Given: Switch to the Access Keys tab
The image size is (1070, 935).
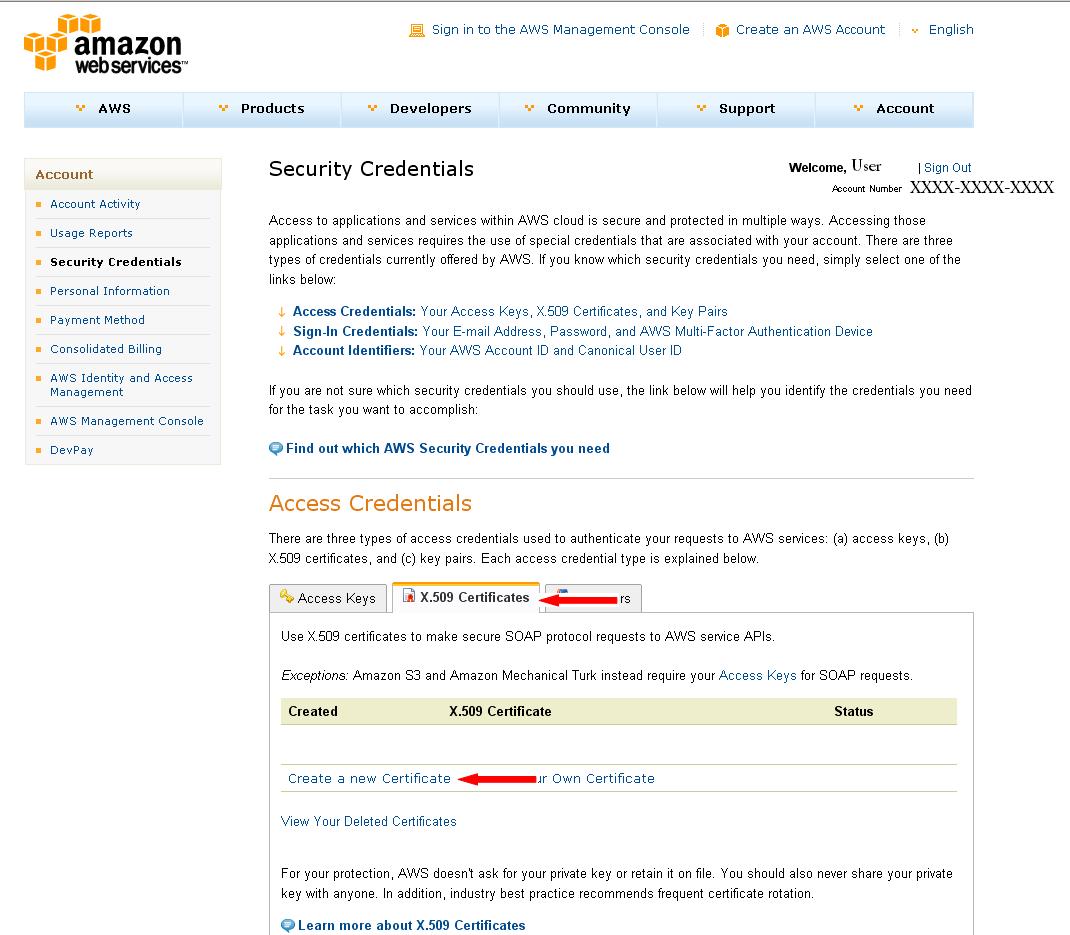Looking at the screenshot, I should (x=328, y=598).
